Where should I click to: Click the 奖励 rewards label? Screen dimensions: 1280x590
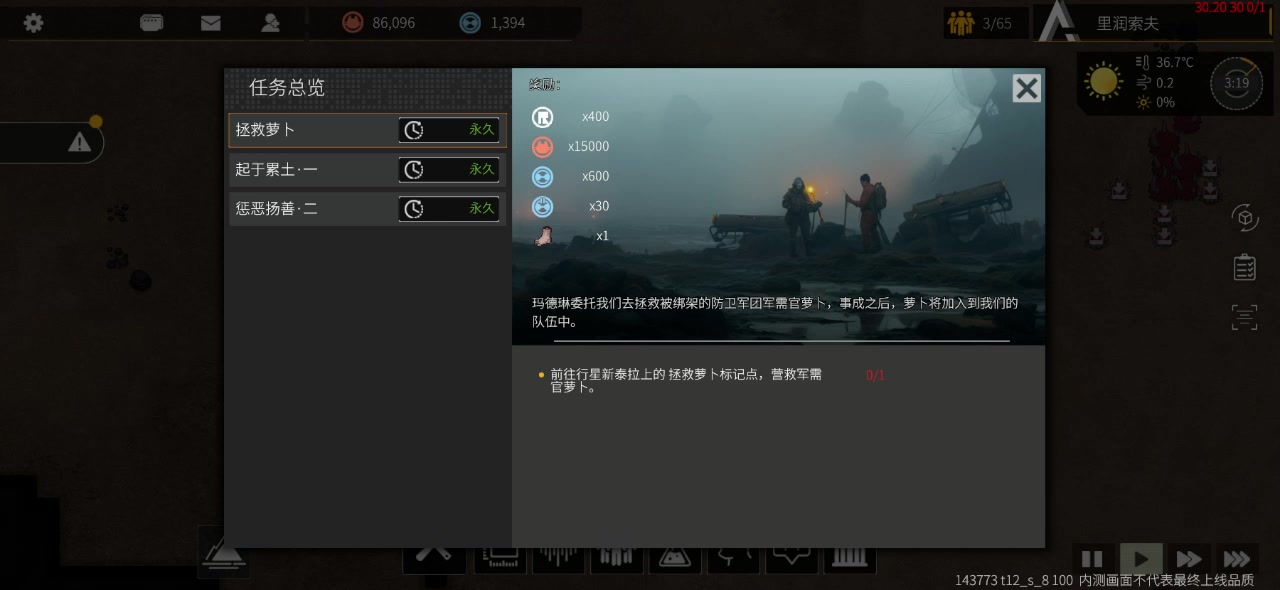click(545, 85)
